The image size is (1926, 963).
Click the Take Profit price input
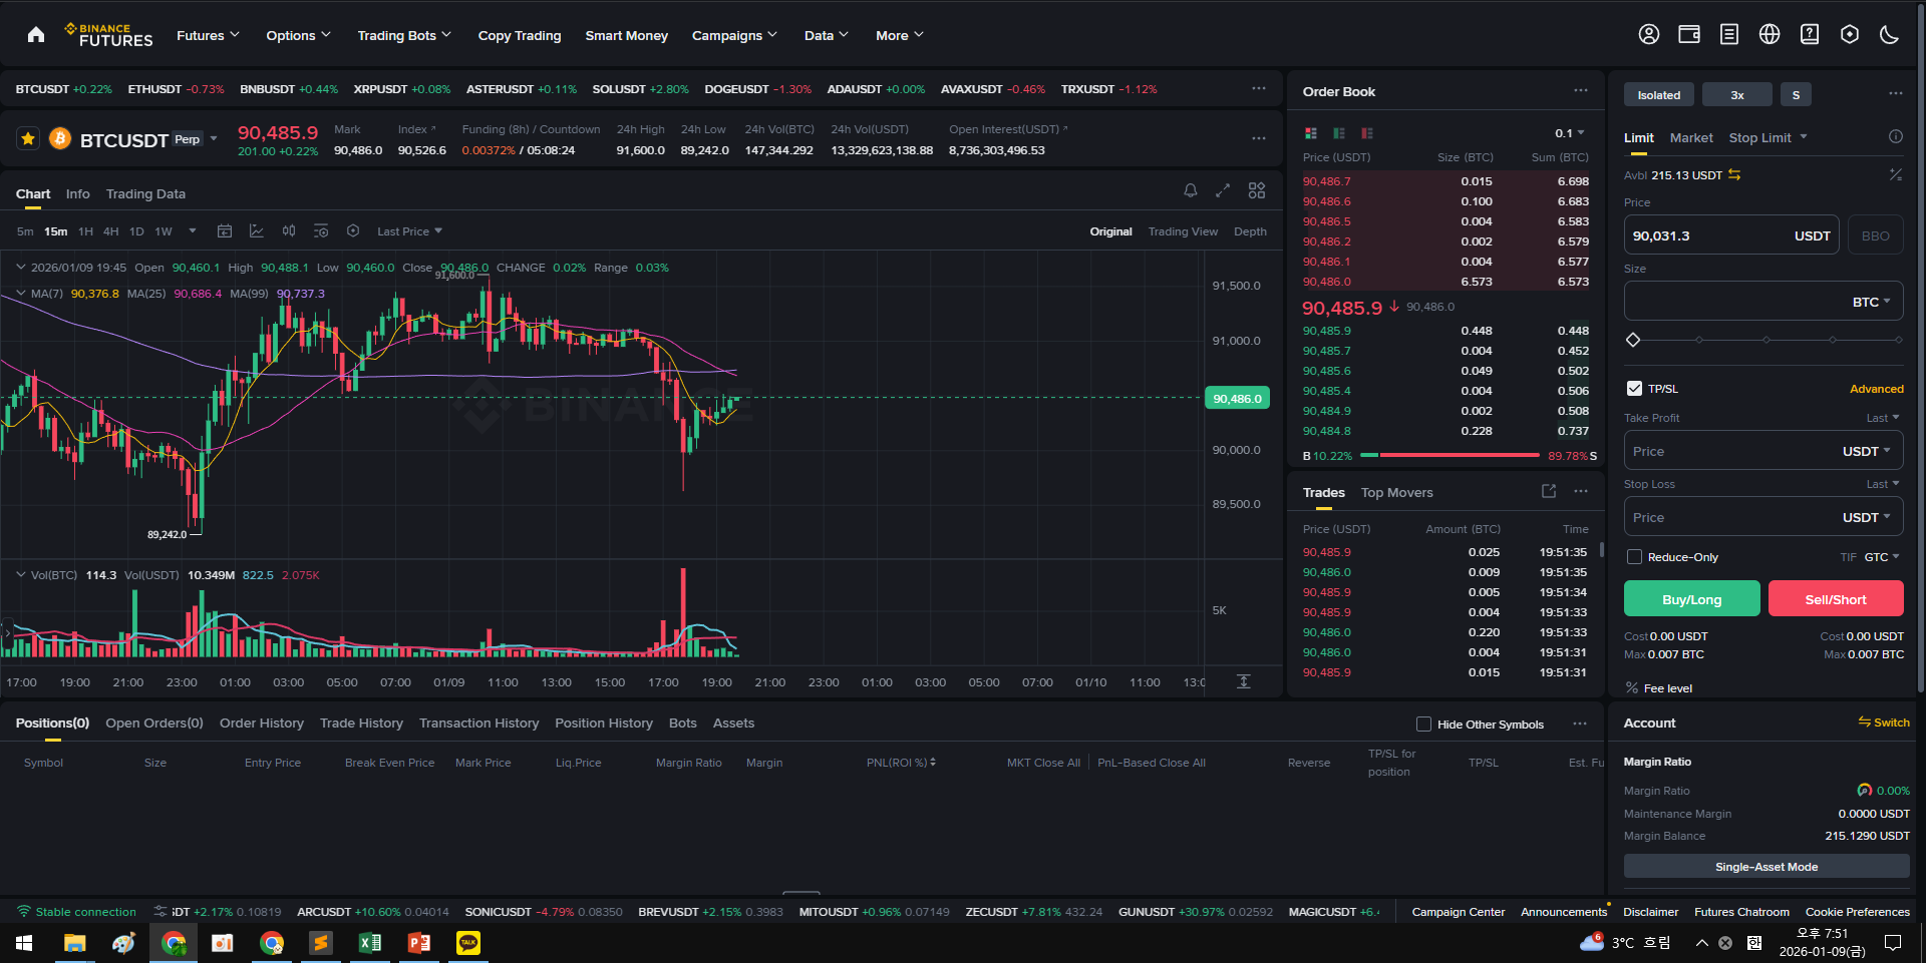[1763, 451]
